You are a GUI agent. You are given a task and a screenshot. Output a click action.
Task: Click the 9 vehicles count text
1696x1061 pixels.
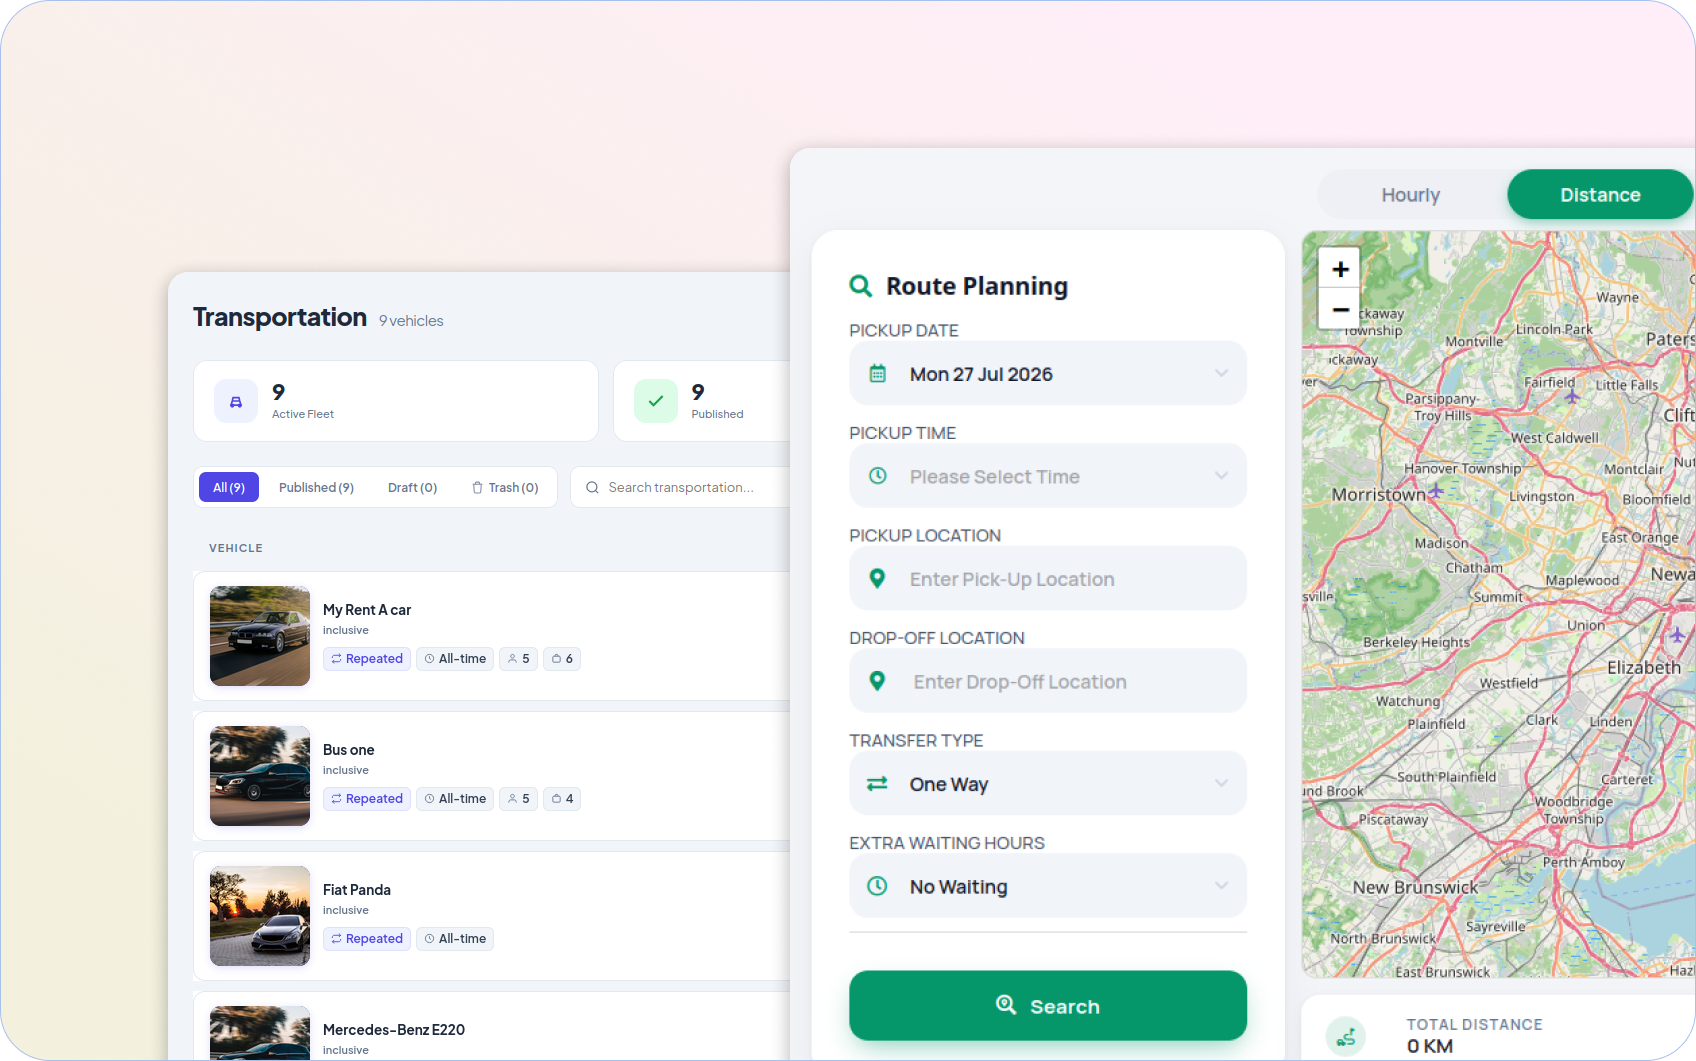point(411,321)
